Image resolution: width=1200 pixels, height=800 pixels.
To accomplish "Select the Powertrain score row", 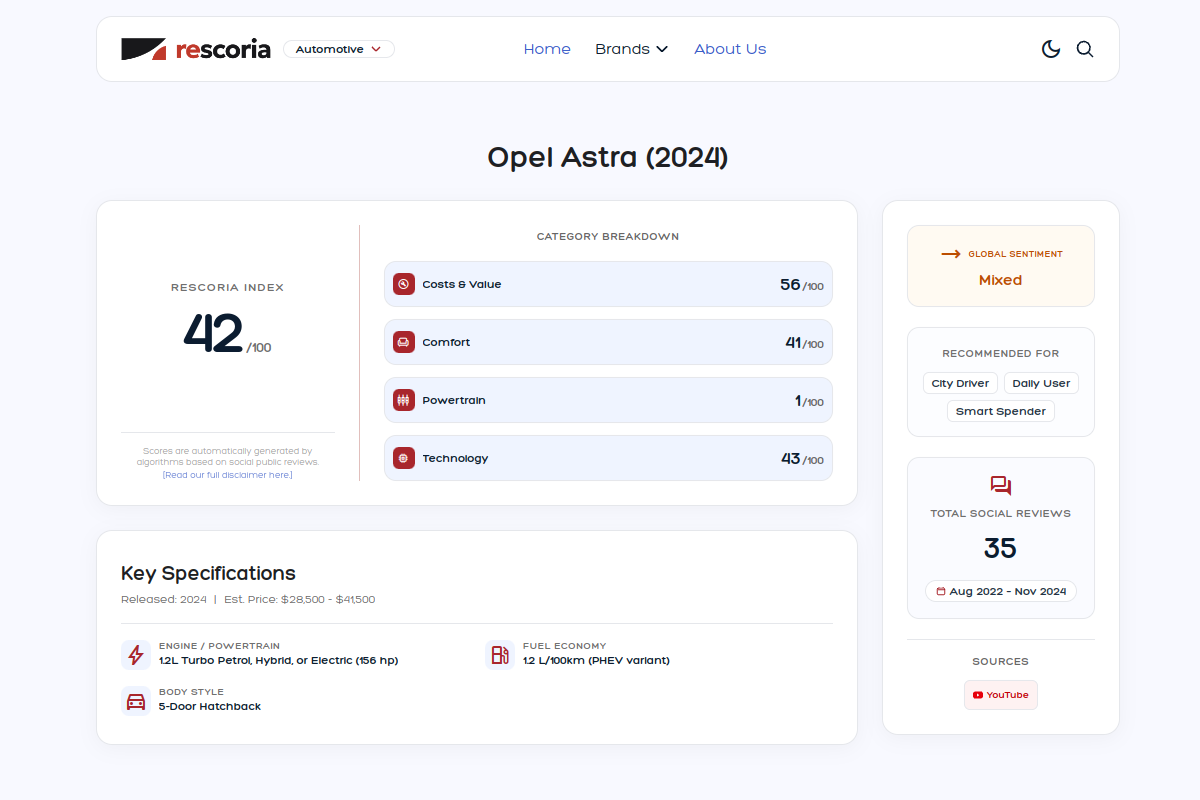I will click(x=608, y=400).
